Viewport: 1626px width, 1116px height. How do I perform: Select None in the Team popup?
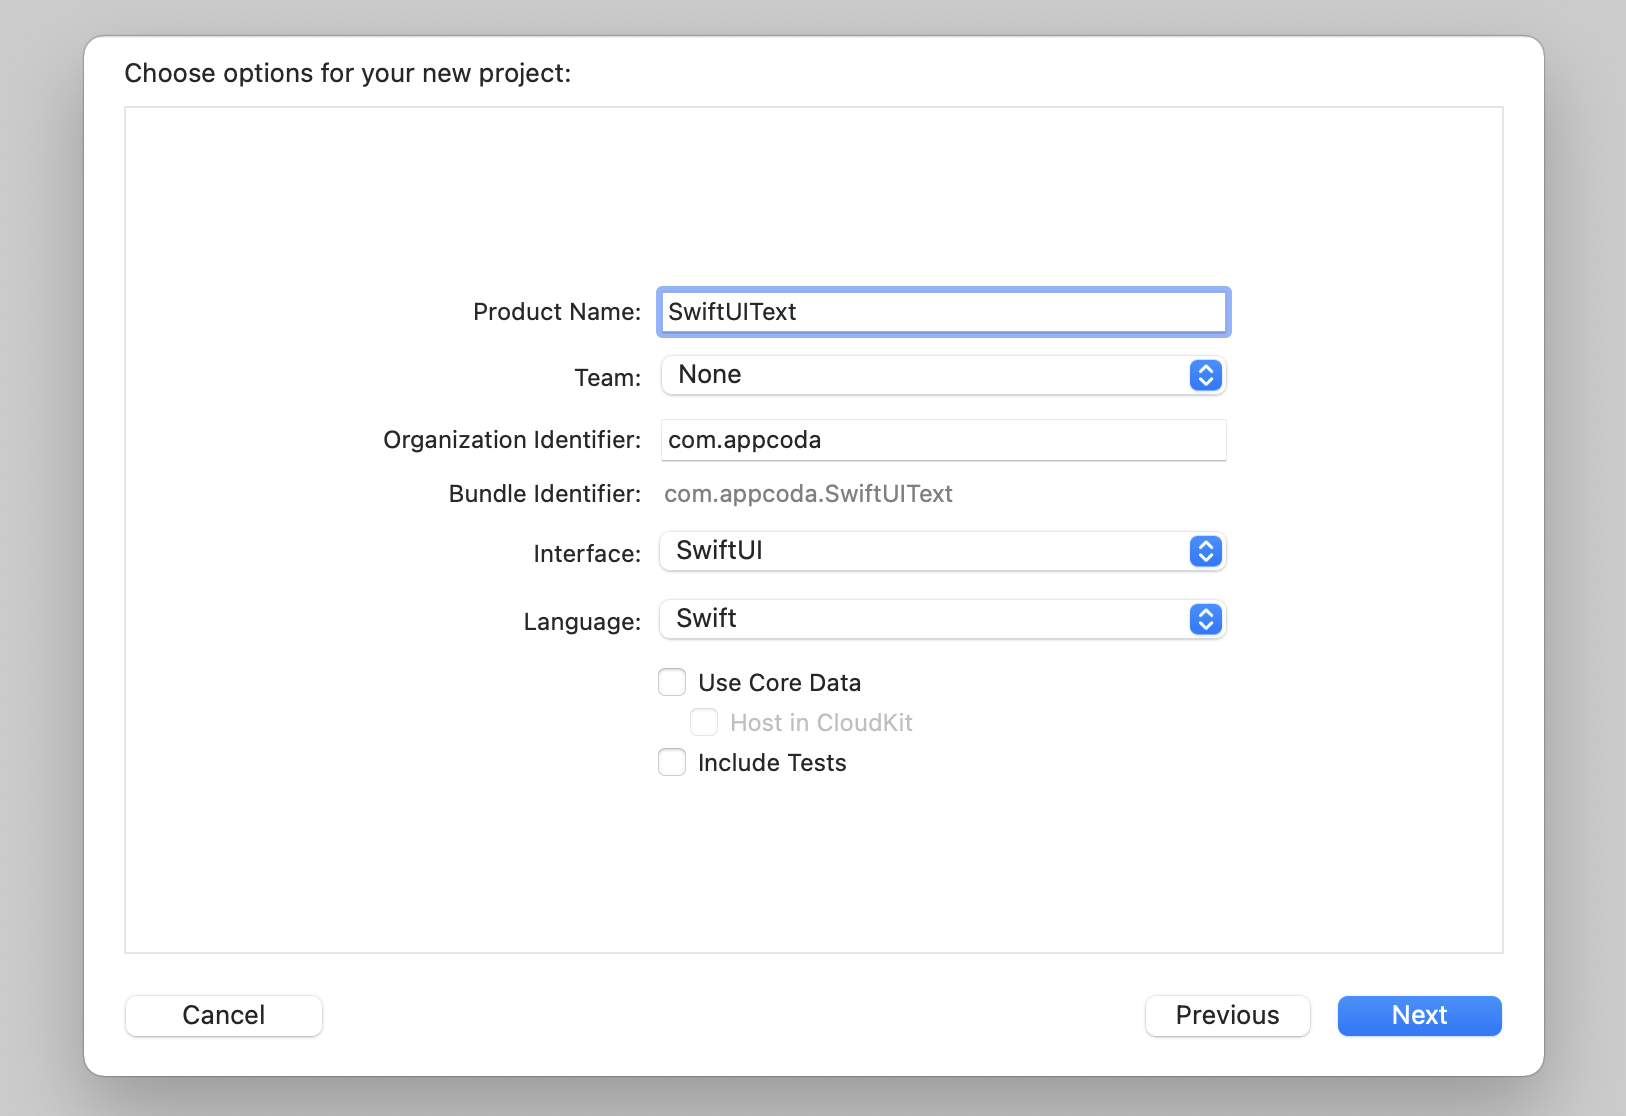710,375
